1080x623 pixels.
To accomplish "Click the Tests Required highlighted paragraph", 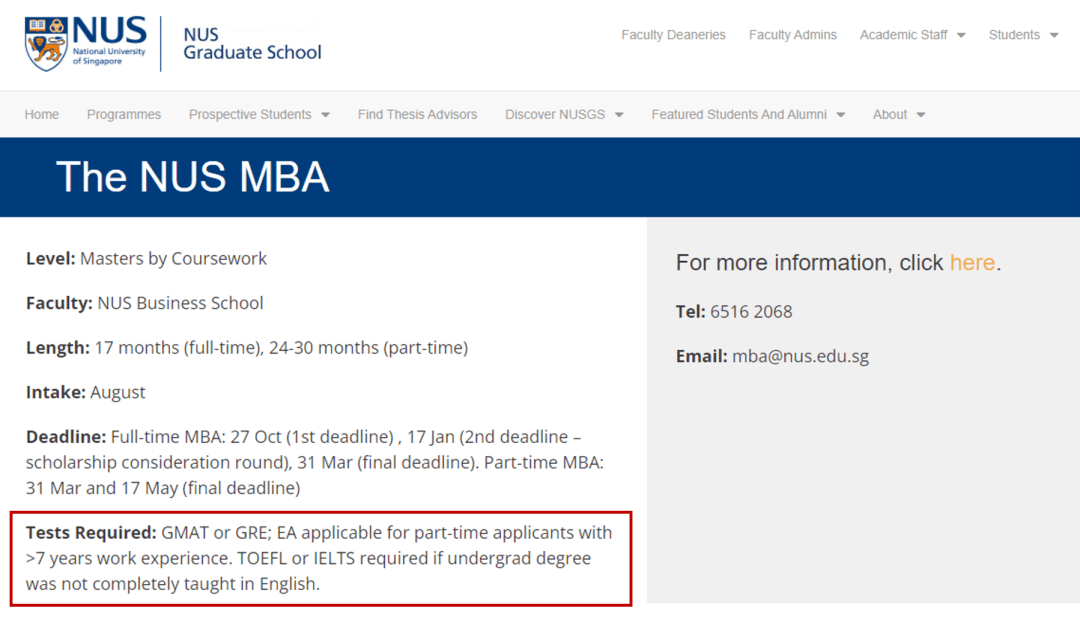I will pos(321,558).
